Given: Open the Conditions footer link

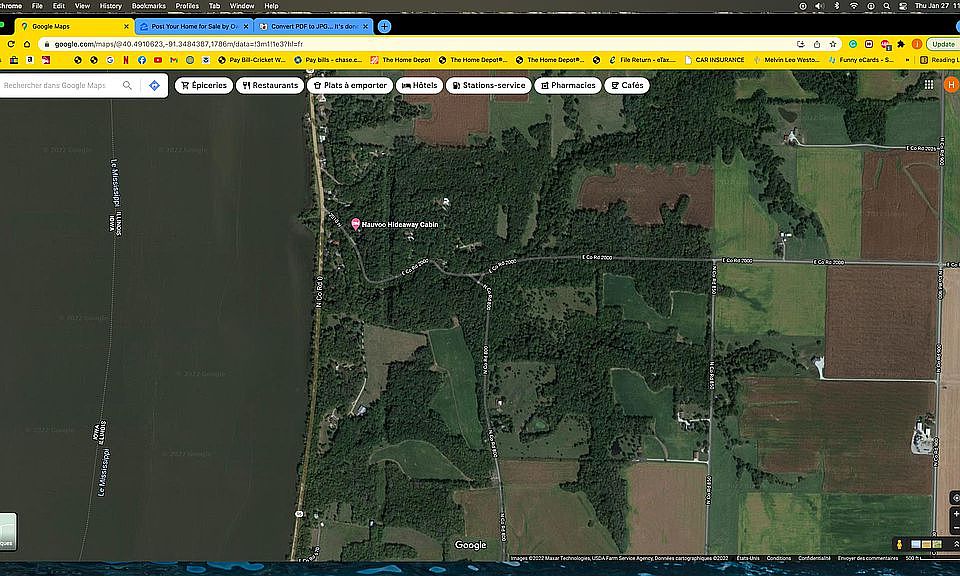Looking at the screenshot, I should tap(779, 558).
